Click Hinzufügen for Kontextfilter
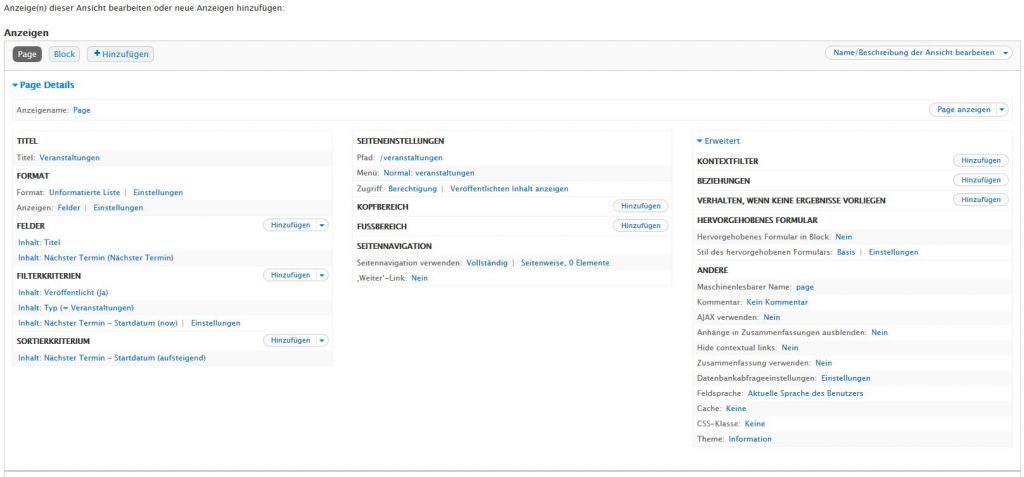Image resolution: width=1024 pixels, height=477 pixels. pos(980,160)
